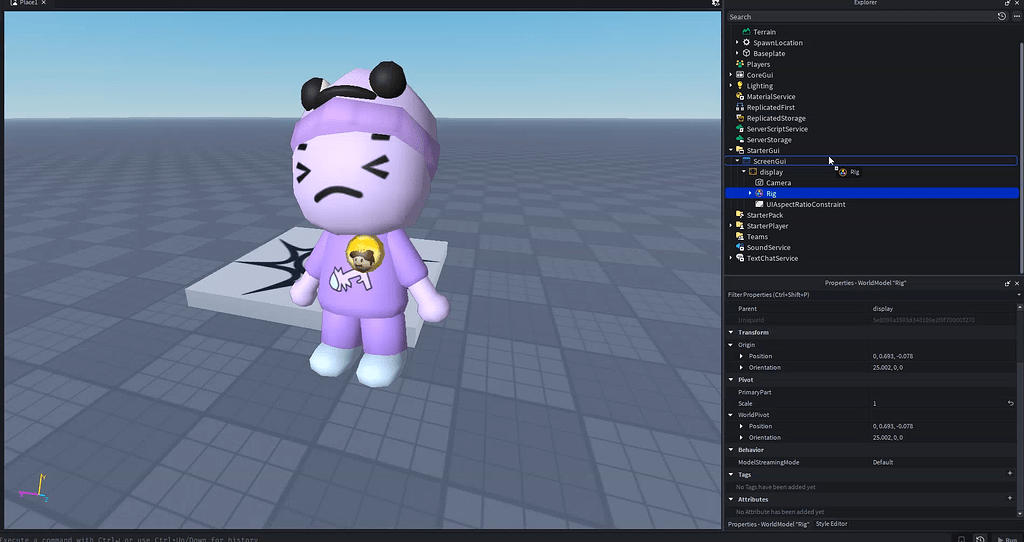Expand the StarterPlayer tree node
The image size is (1024, 542).
coord(731,226)
